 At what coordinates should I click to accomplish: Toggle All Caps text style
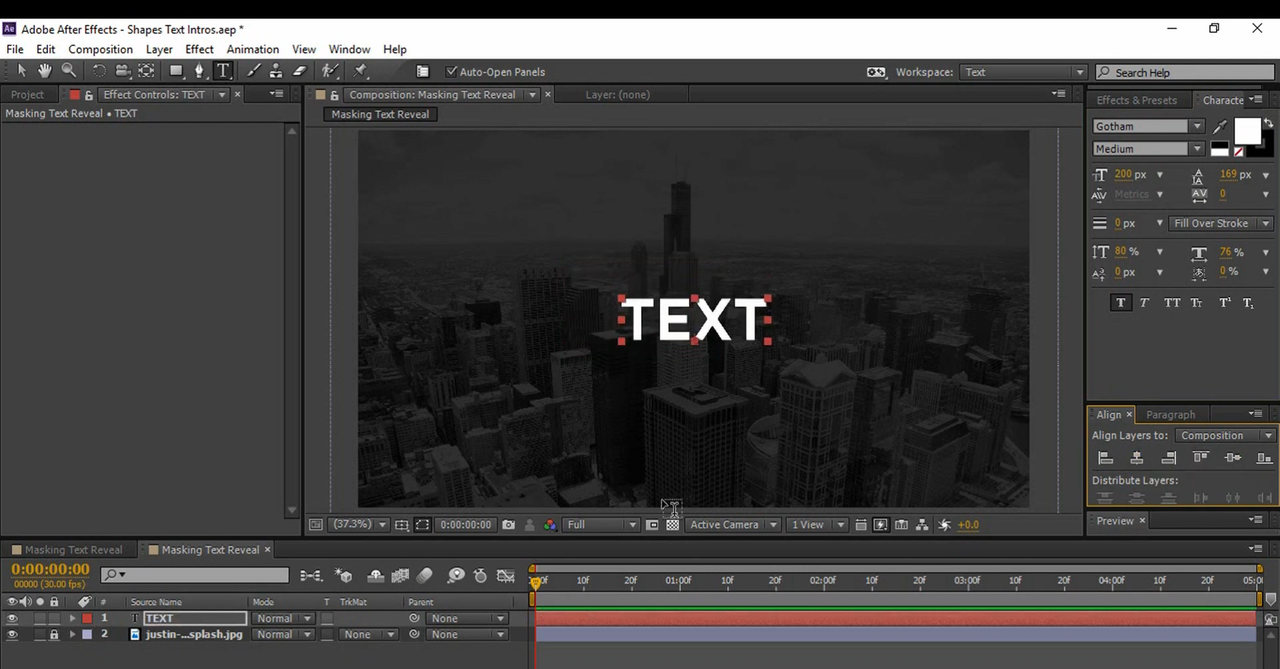1172,302
